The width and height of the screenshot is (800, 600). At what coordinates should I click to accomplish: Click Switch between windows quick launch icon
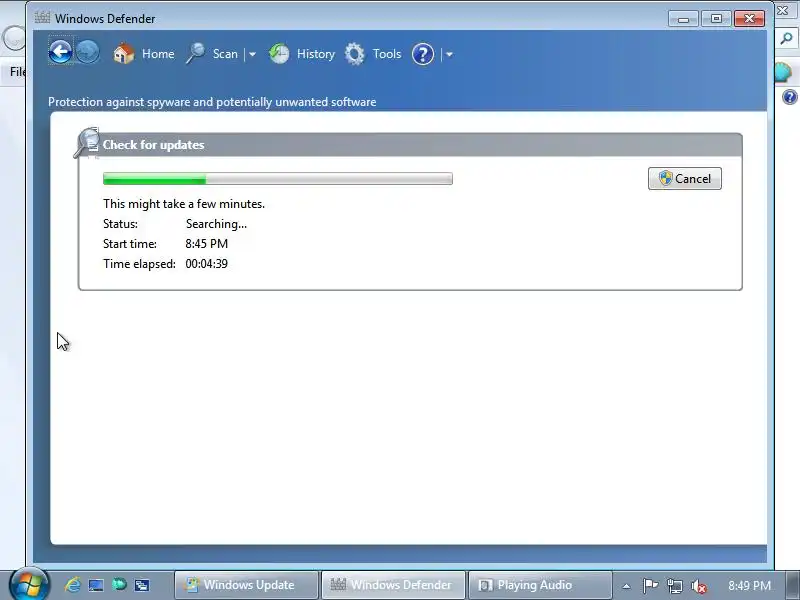click(x=142, y=585)
